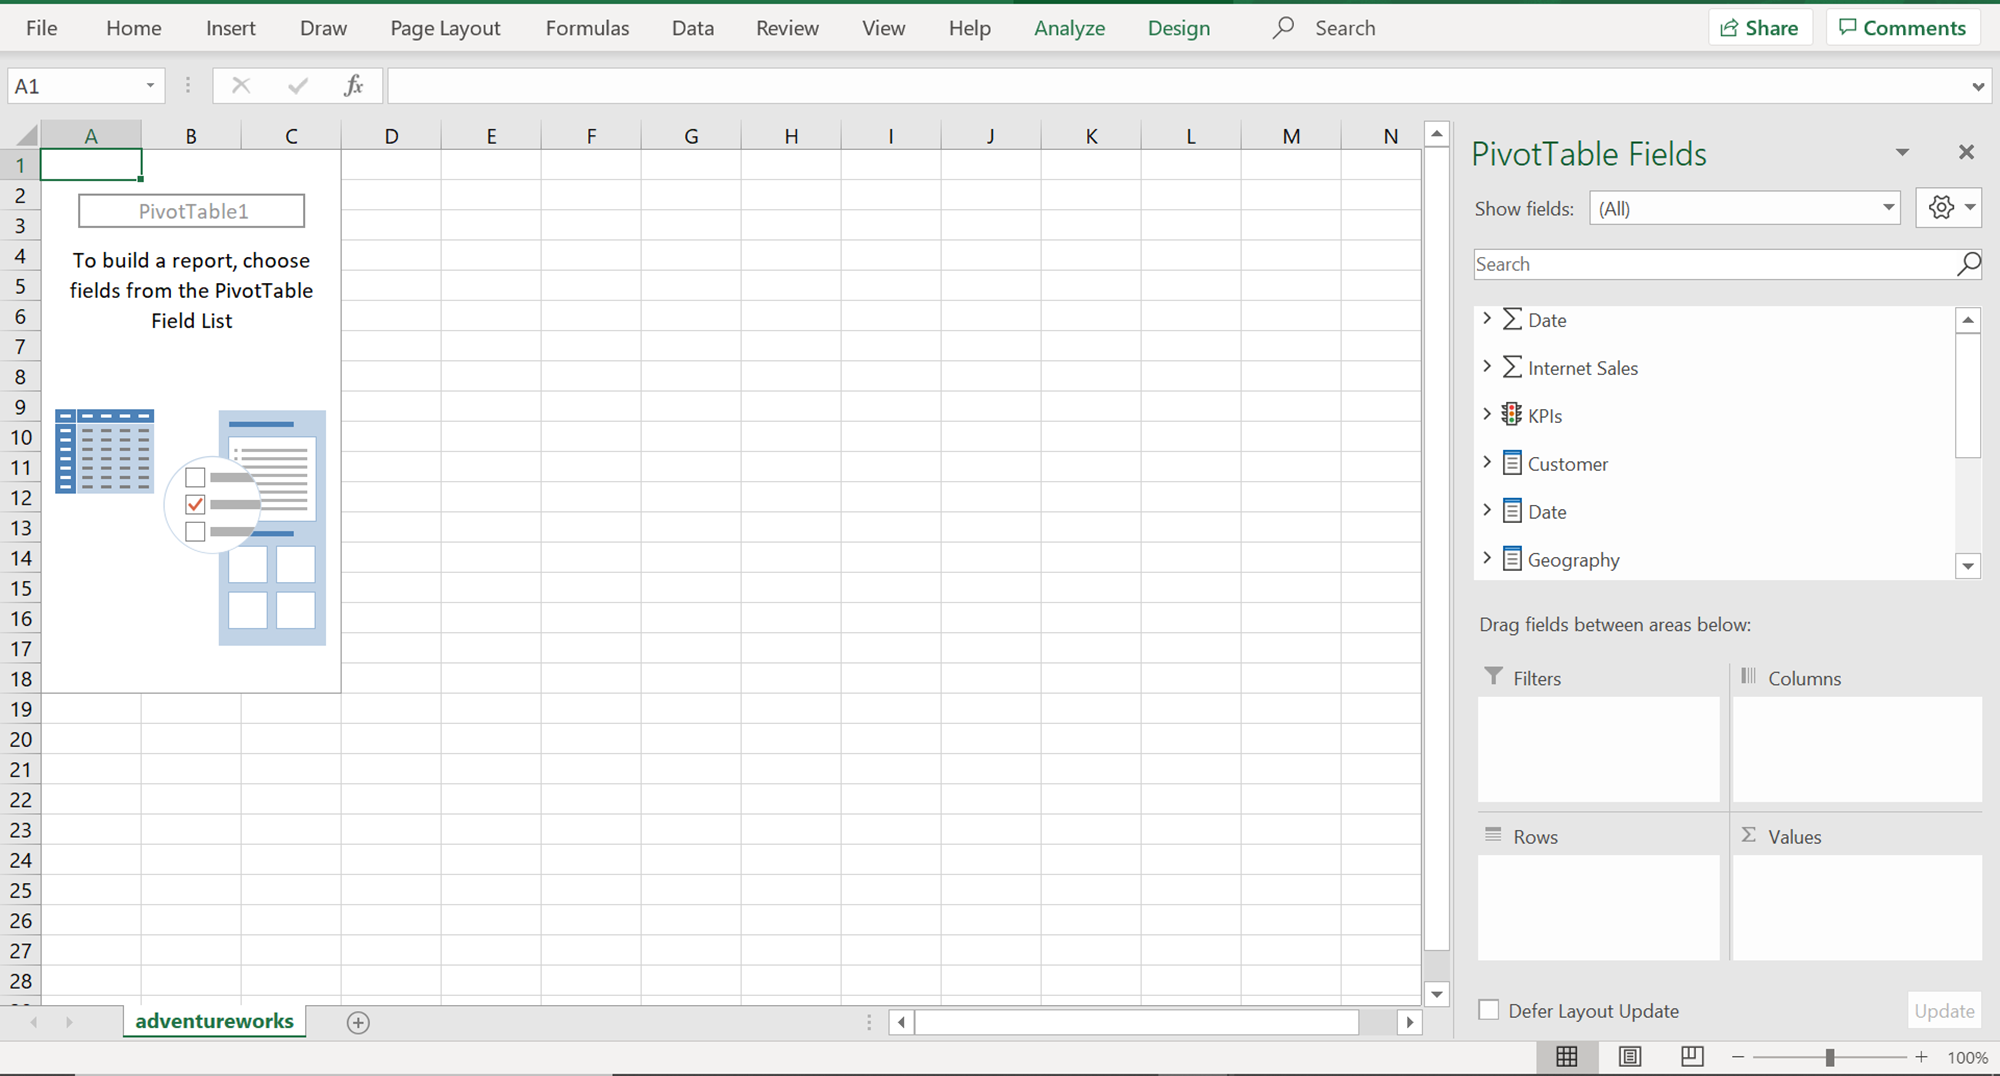Expand the Date measure group

point(1487,318)
